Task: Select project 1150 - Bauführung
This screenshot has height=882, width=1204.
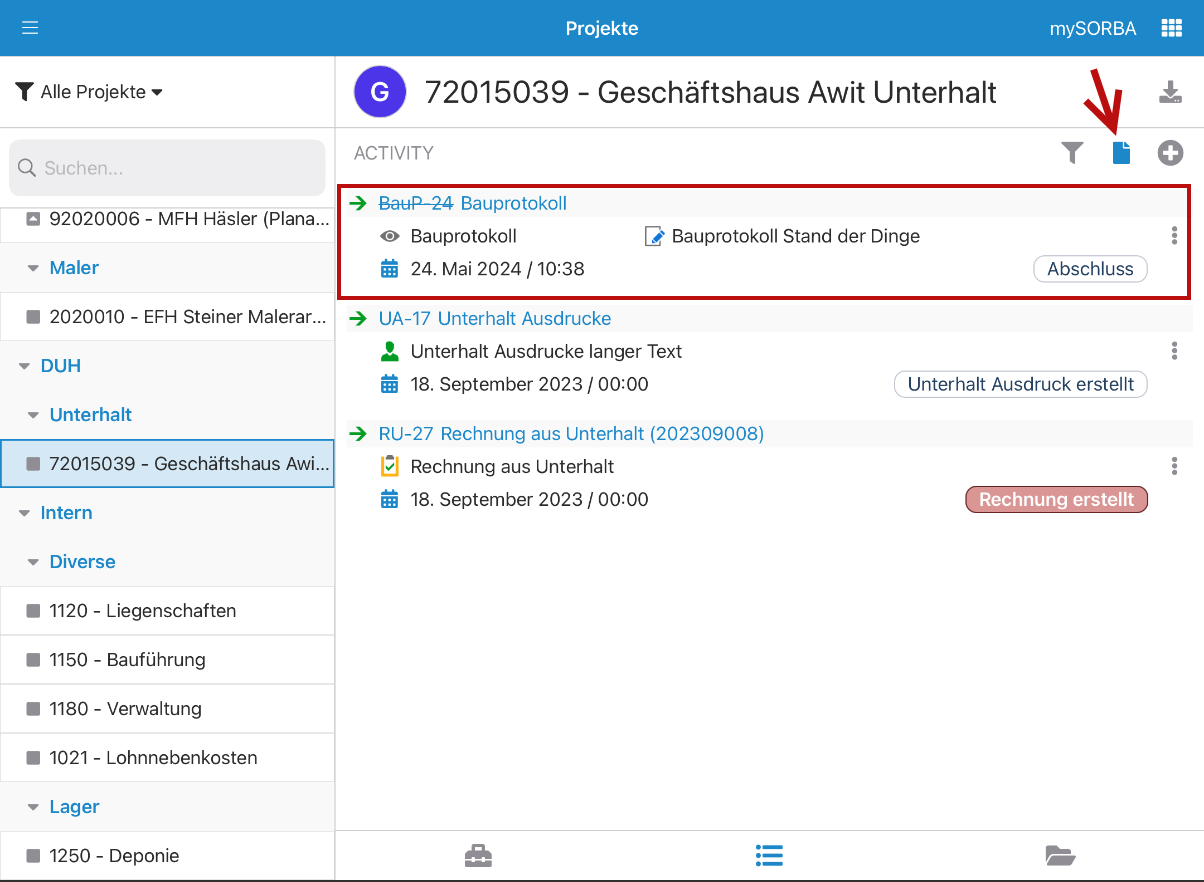Action: coord(167,660)
